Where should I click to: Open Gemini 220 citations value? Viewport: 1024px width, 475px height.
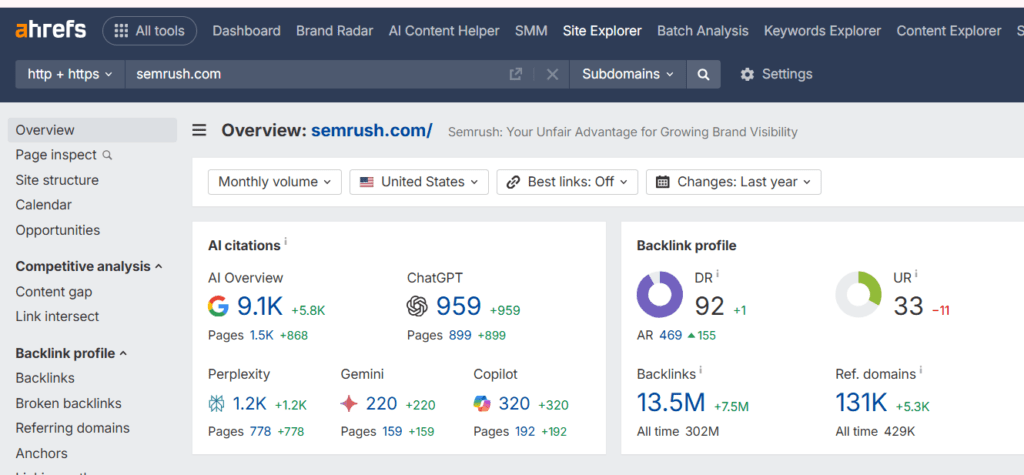[x=381, y=404]
